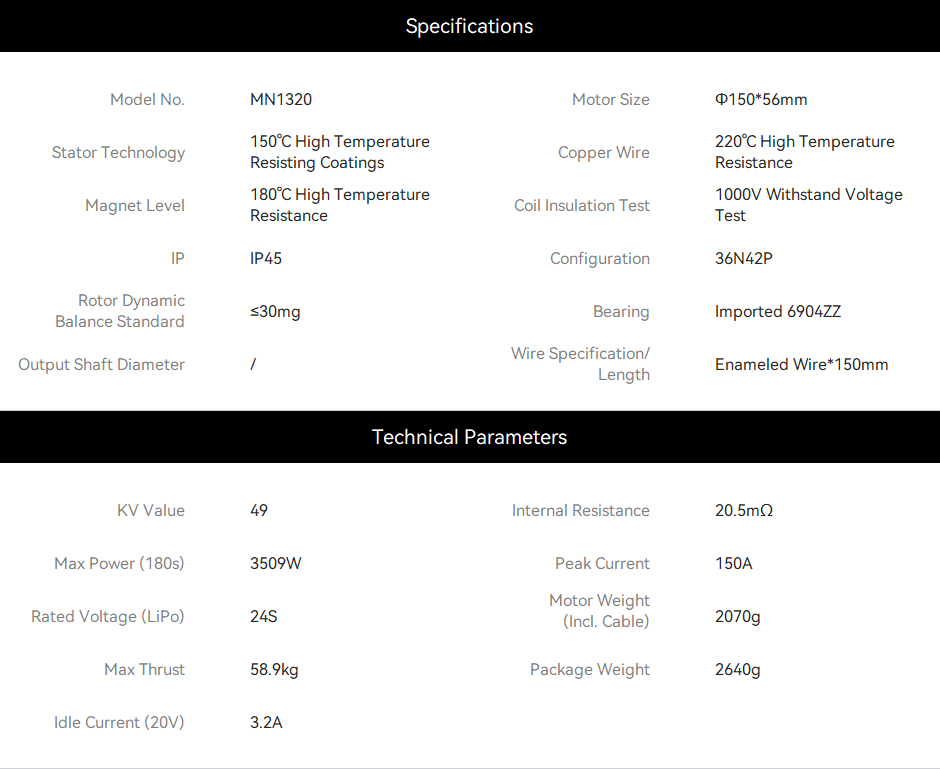Click the Max Thrust 58.9kg value
The image size is (940, 769).
pos(274,670)
